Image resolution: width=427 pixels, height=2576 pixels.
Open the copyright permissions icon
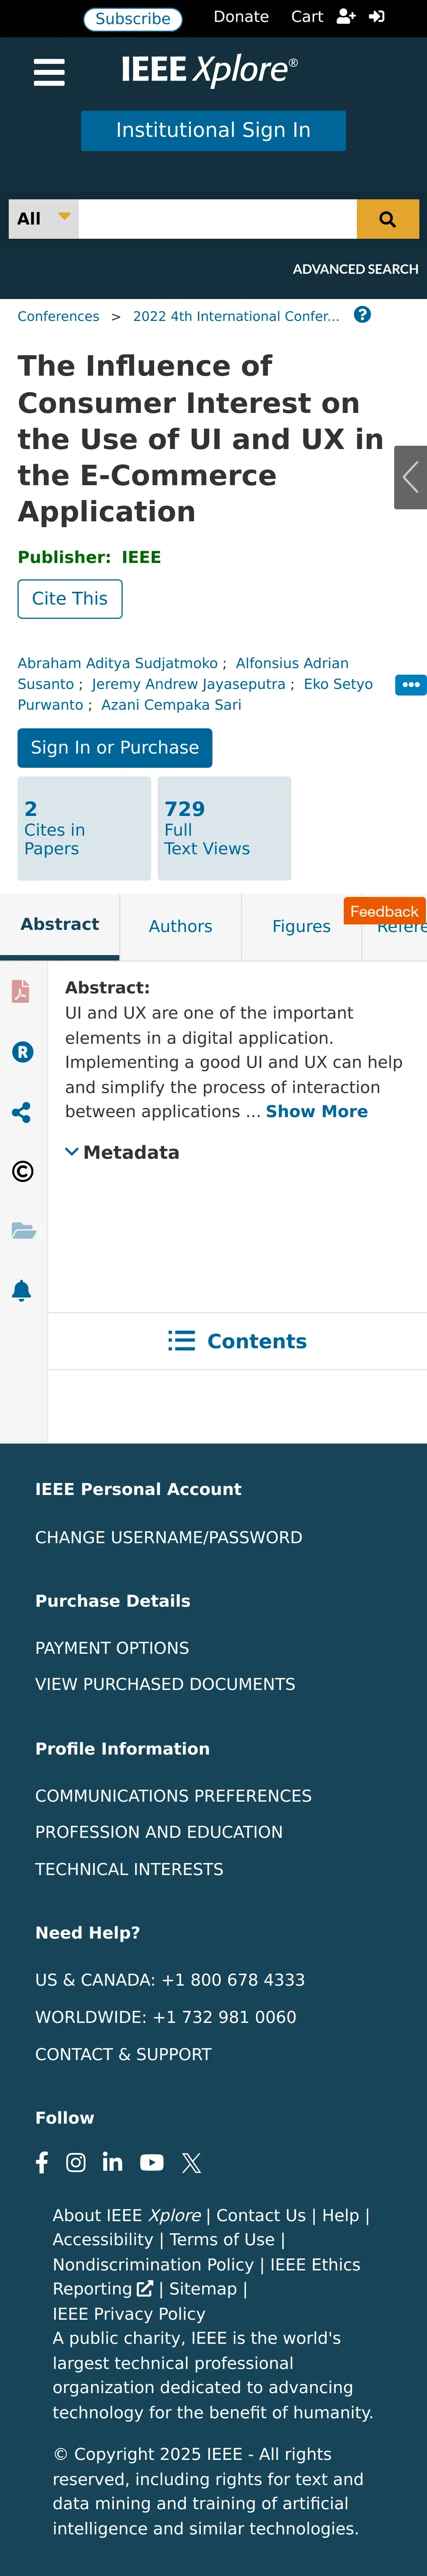22,1171
